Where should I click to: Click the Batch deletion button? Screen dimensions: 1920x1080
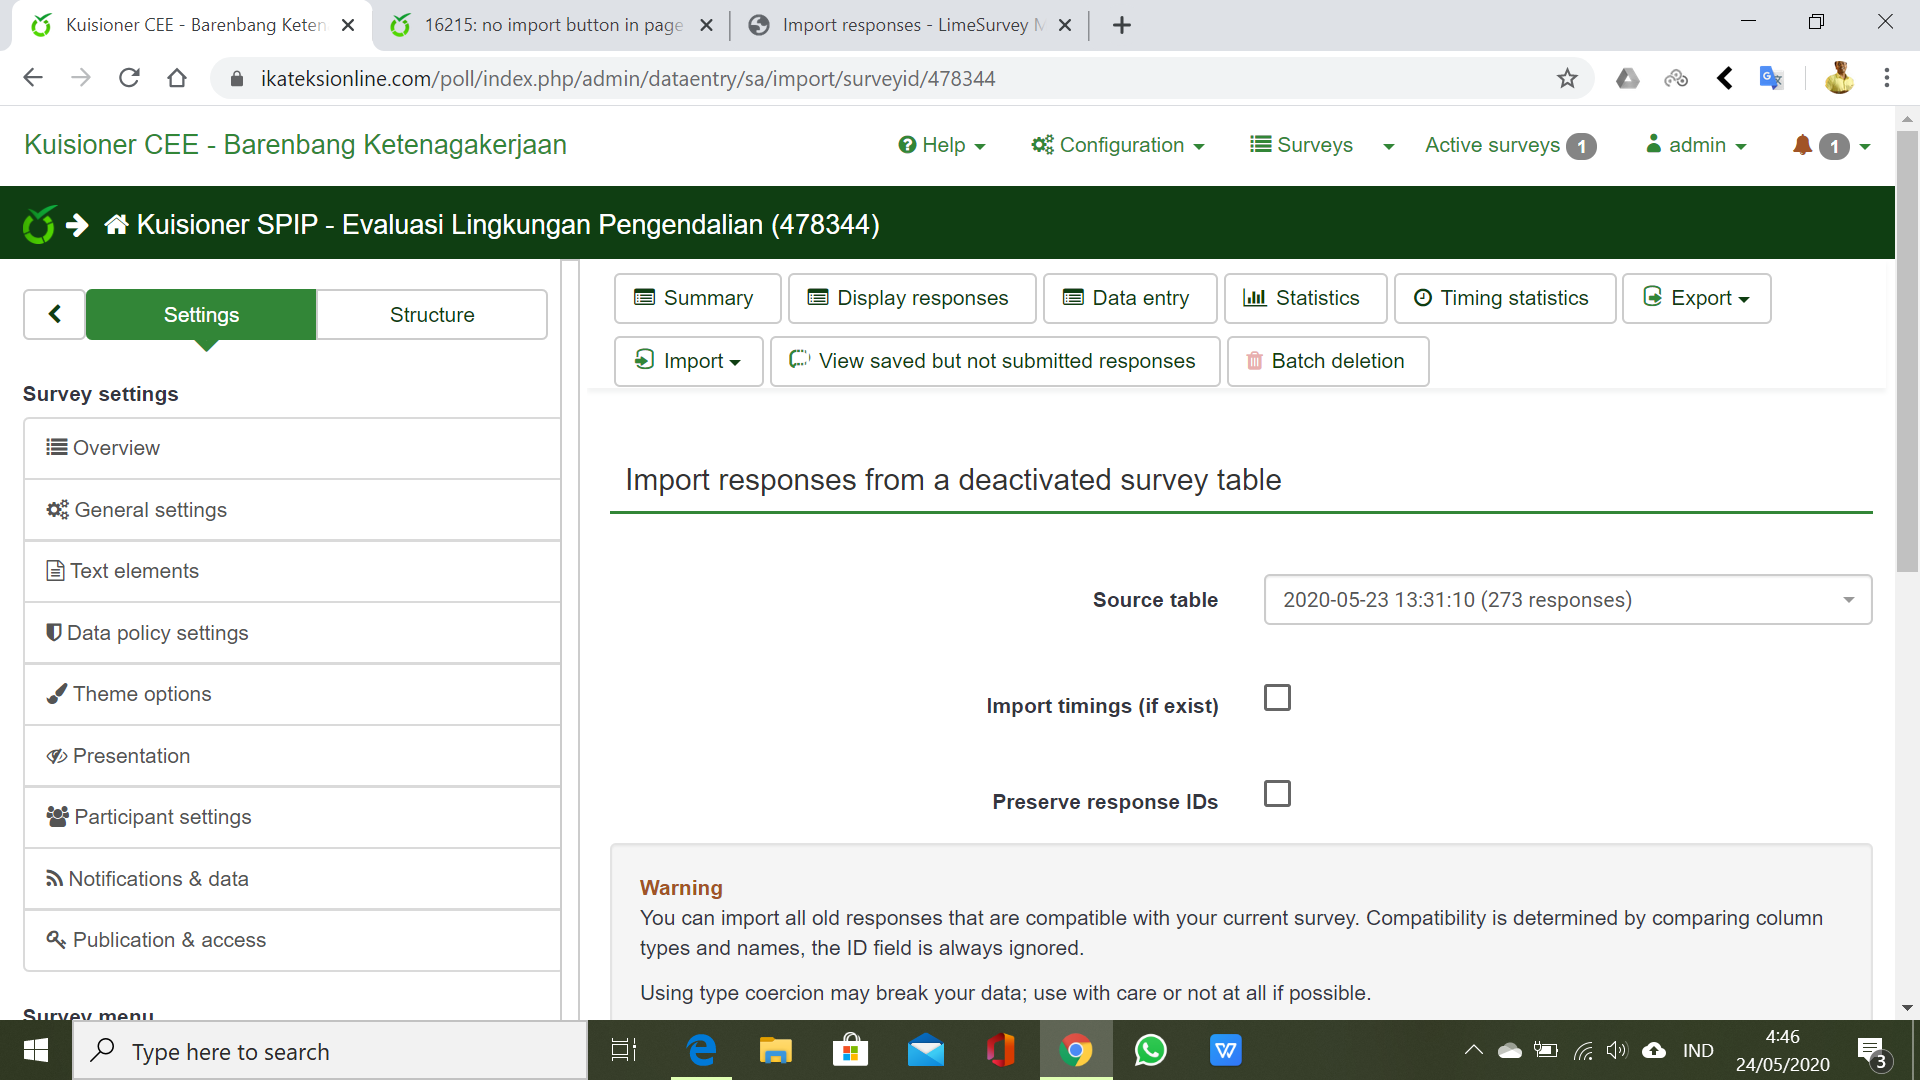pyautogui.click(x=1327, y=361)
